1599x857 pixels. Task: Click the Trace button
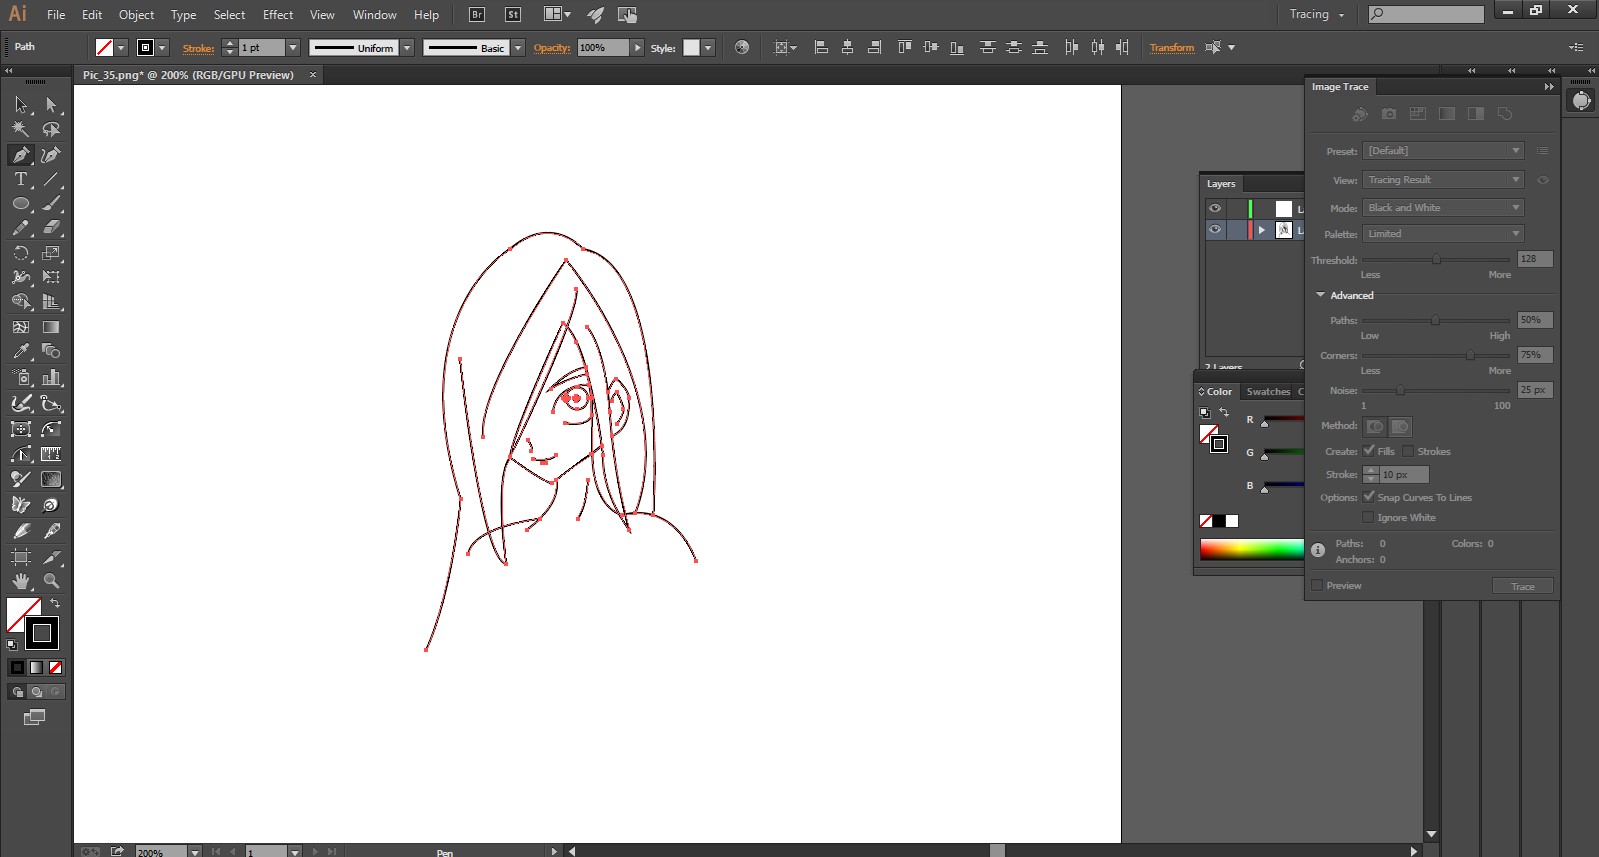(x=1523, y=586)
